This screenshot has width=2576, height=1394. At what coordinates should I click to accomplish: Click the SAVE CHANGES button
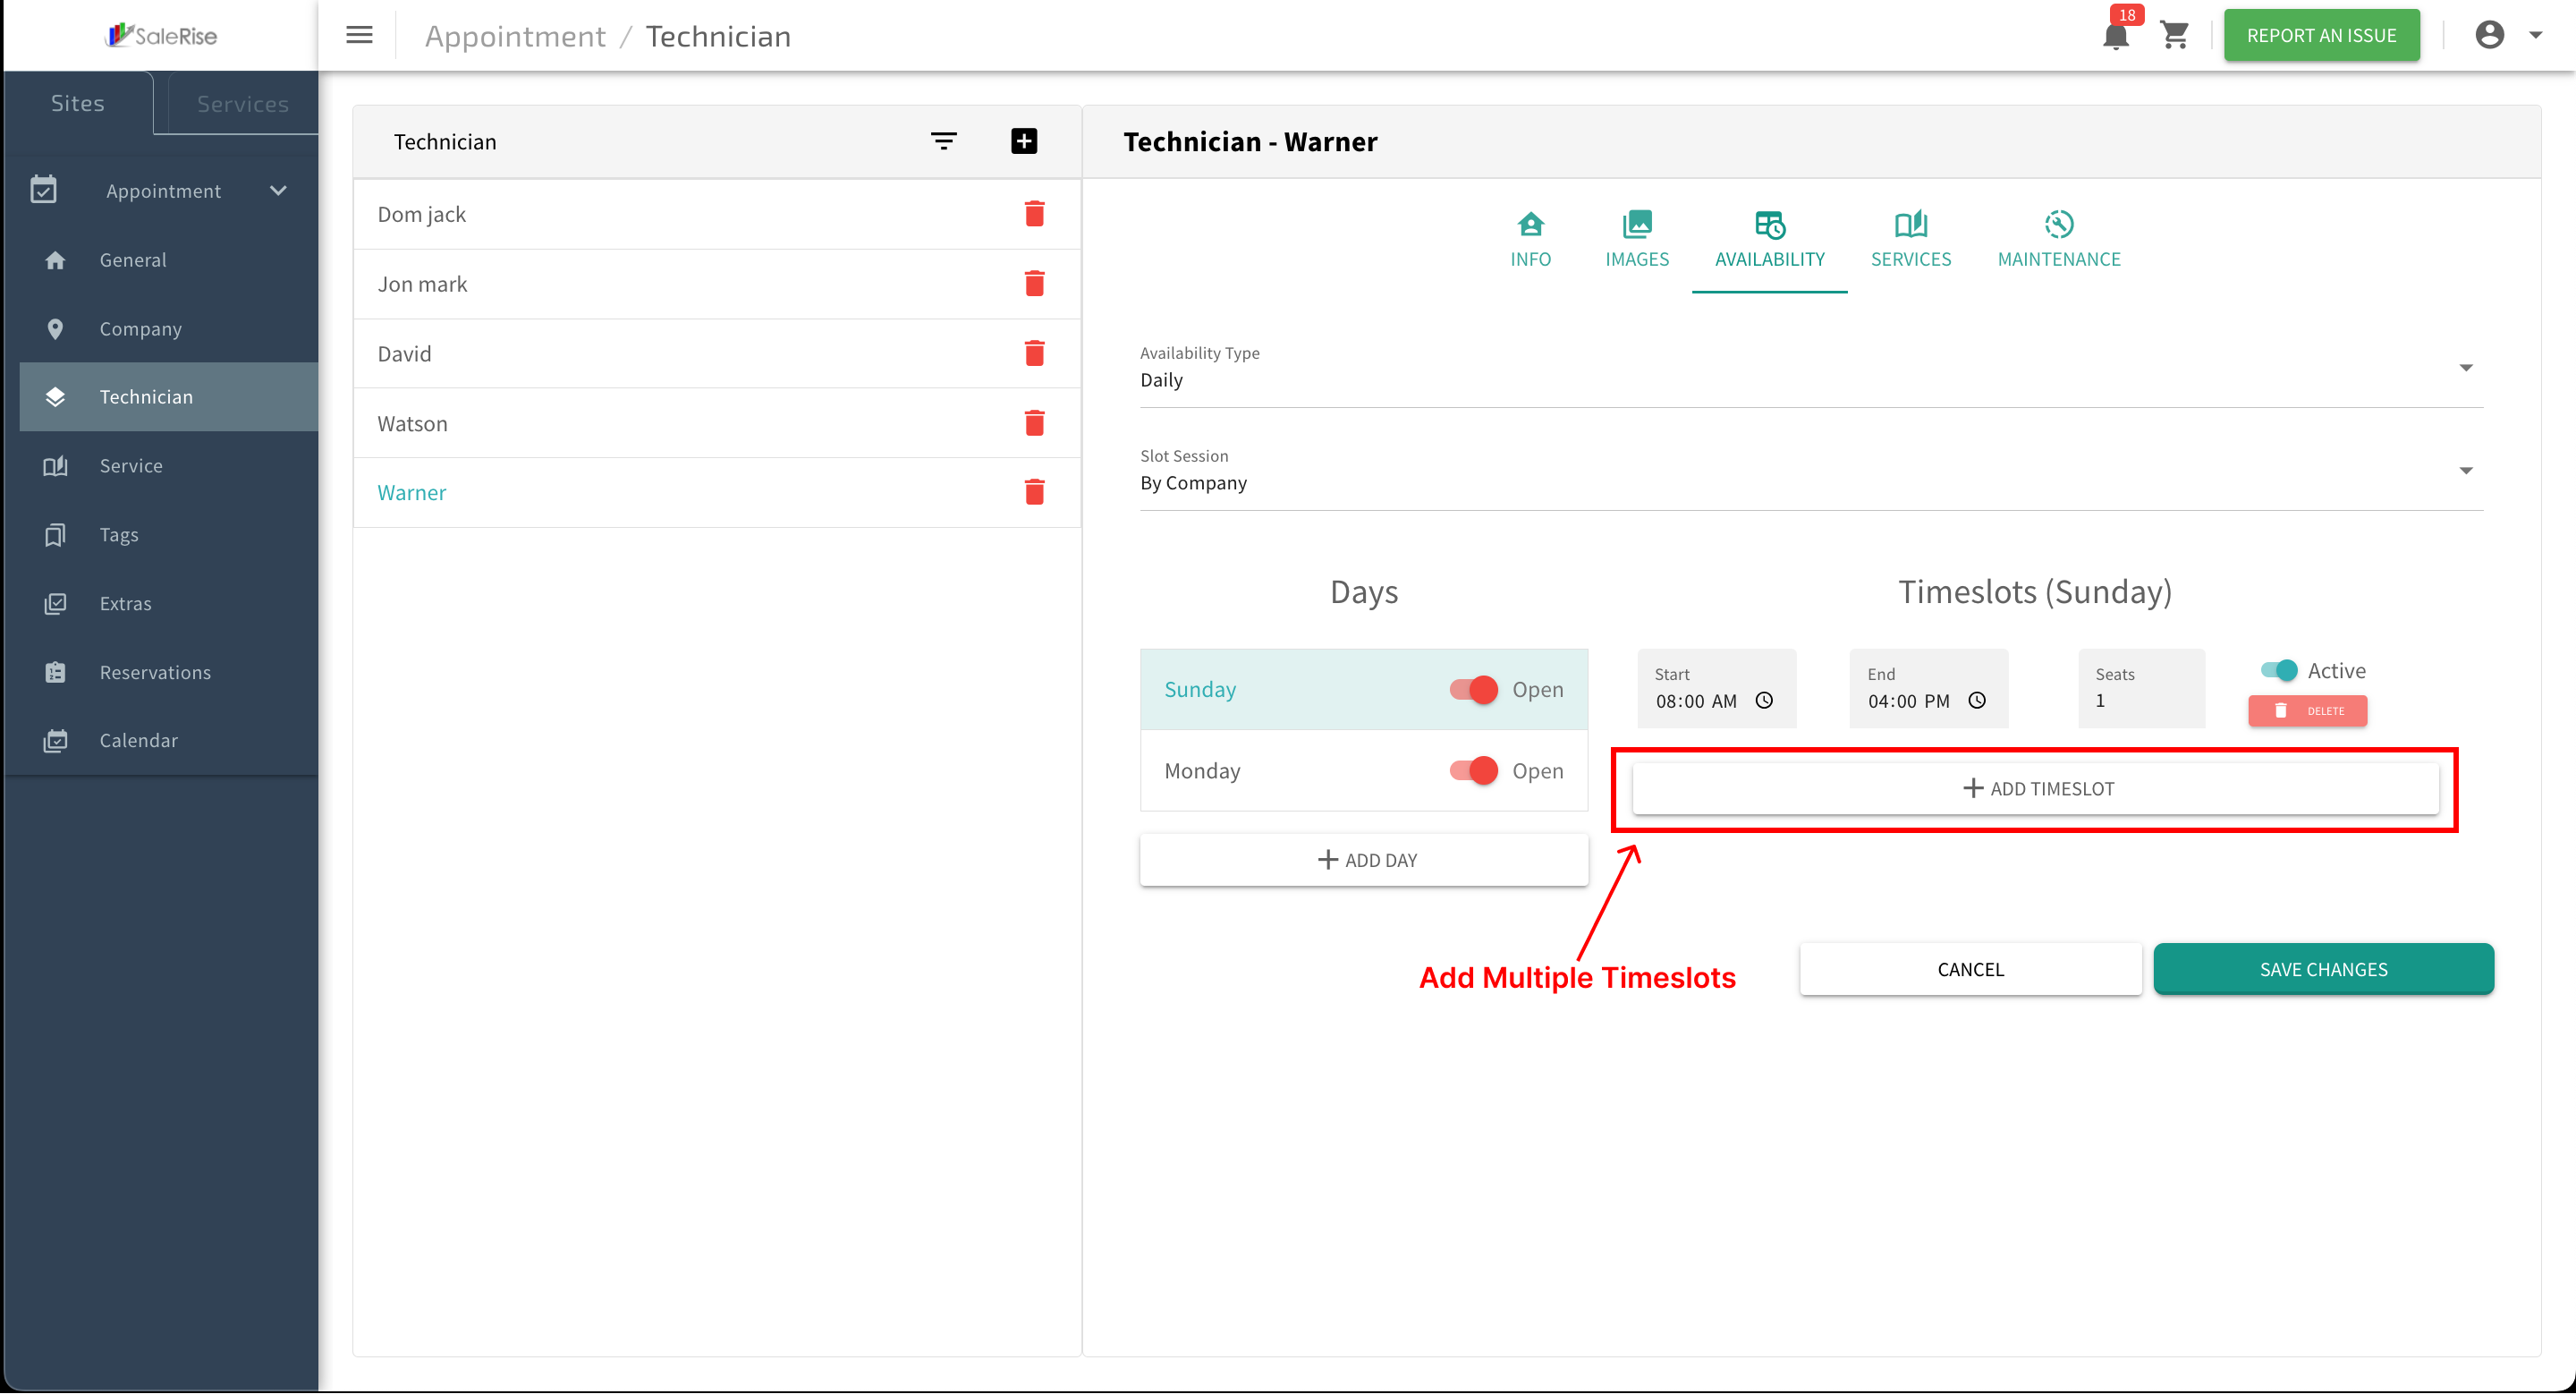pyautogui.click(x=2323, y=969)
